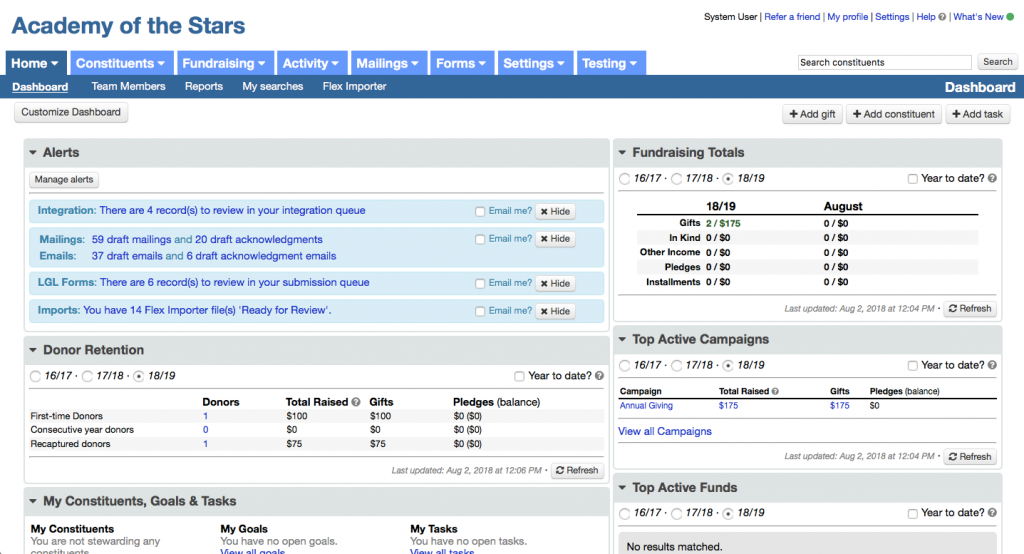Open the Activity dropdown menu
Screen dimensions: 1024x554
click(x=312, y=63)
